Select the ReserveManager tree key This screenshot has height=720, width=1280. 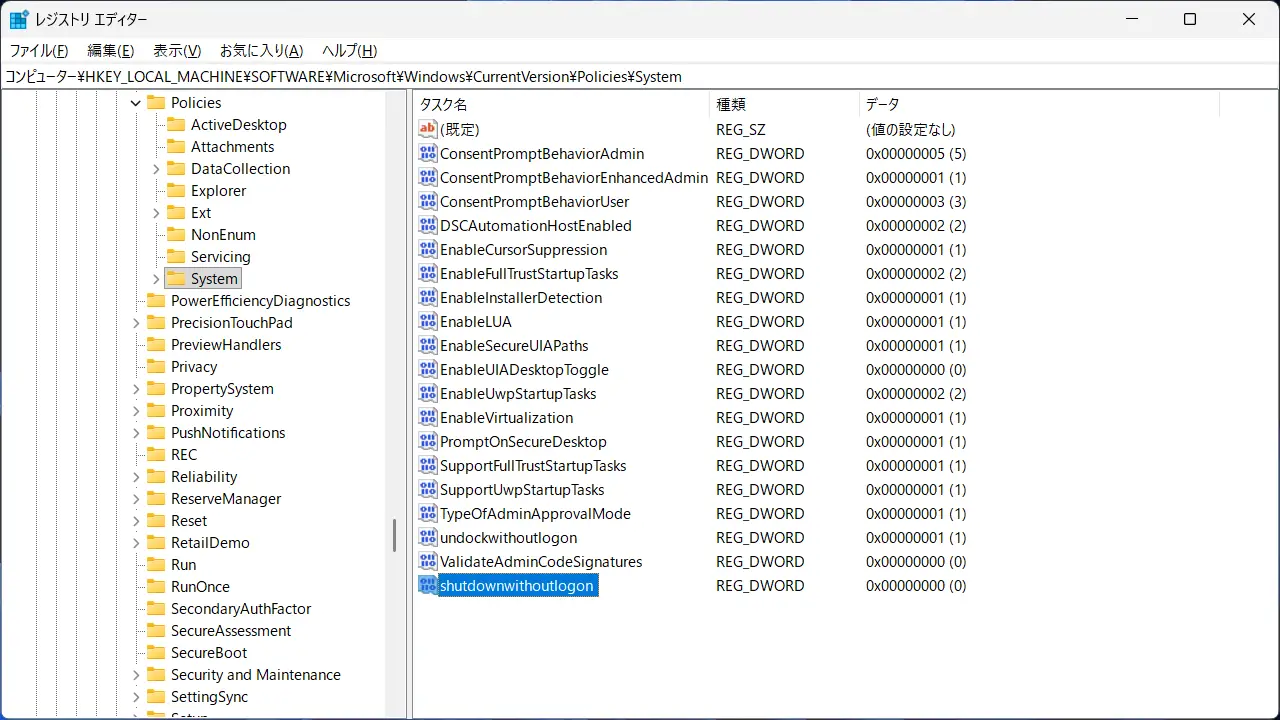click(226, 498)
